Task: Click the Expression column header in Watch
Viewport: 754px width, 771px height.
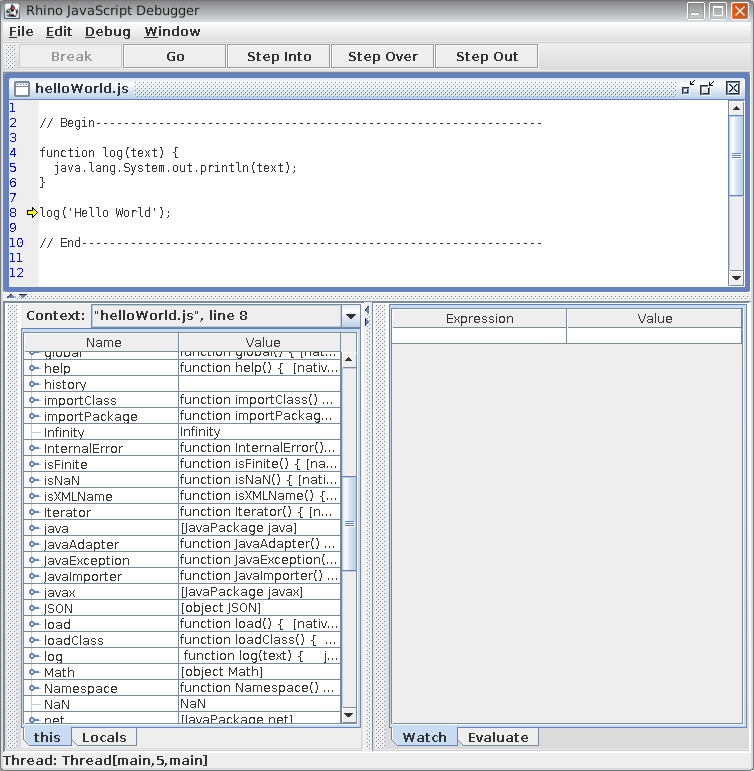Action: 480,319
